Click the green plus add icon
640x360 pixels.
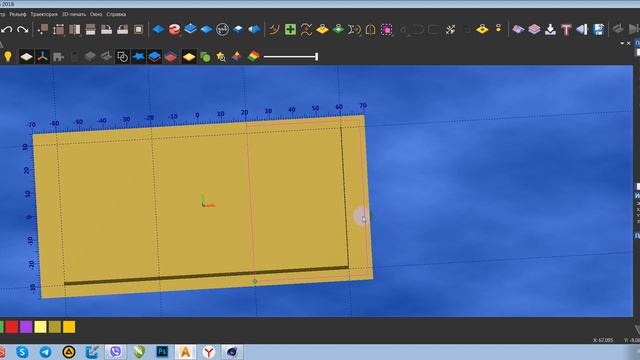coord(290,29)
